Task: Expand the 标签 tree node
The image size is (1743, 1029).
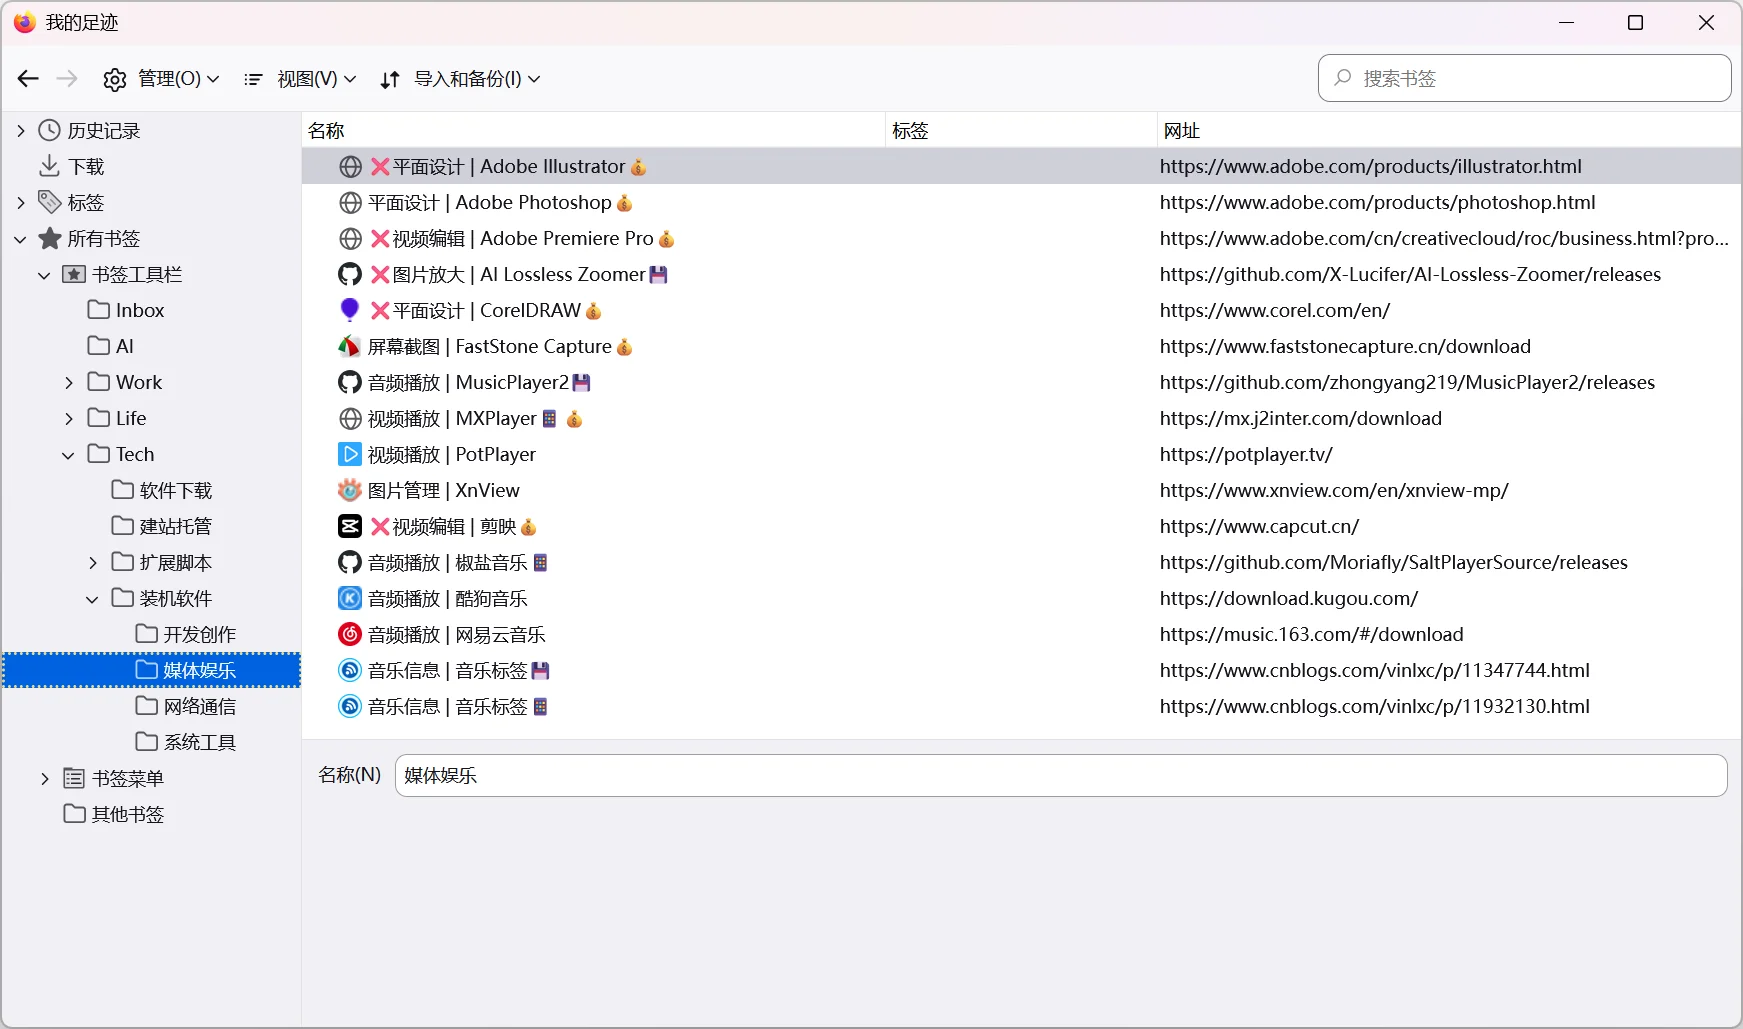Action: click(x=21, y=203)
